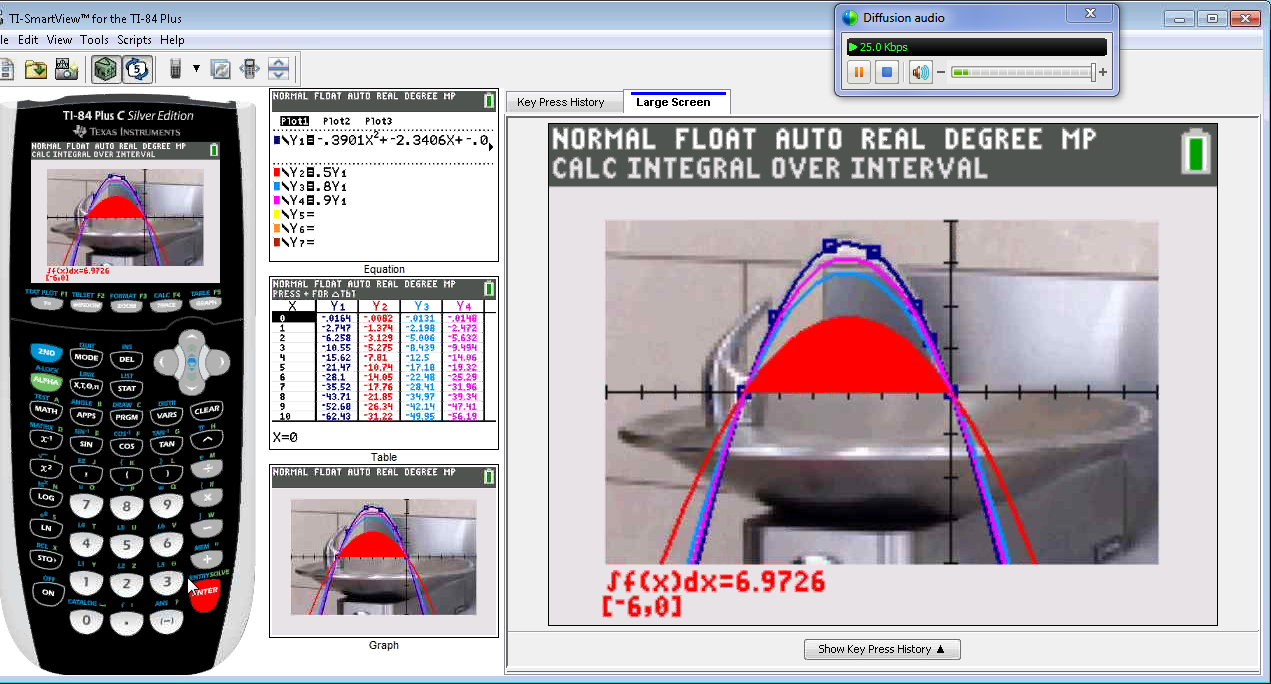The width and height of the screenshot is (1271, 684).
Task: Click the number 5 key
Action: click(127, 546)
